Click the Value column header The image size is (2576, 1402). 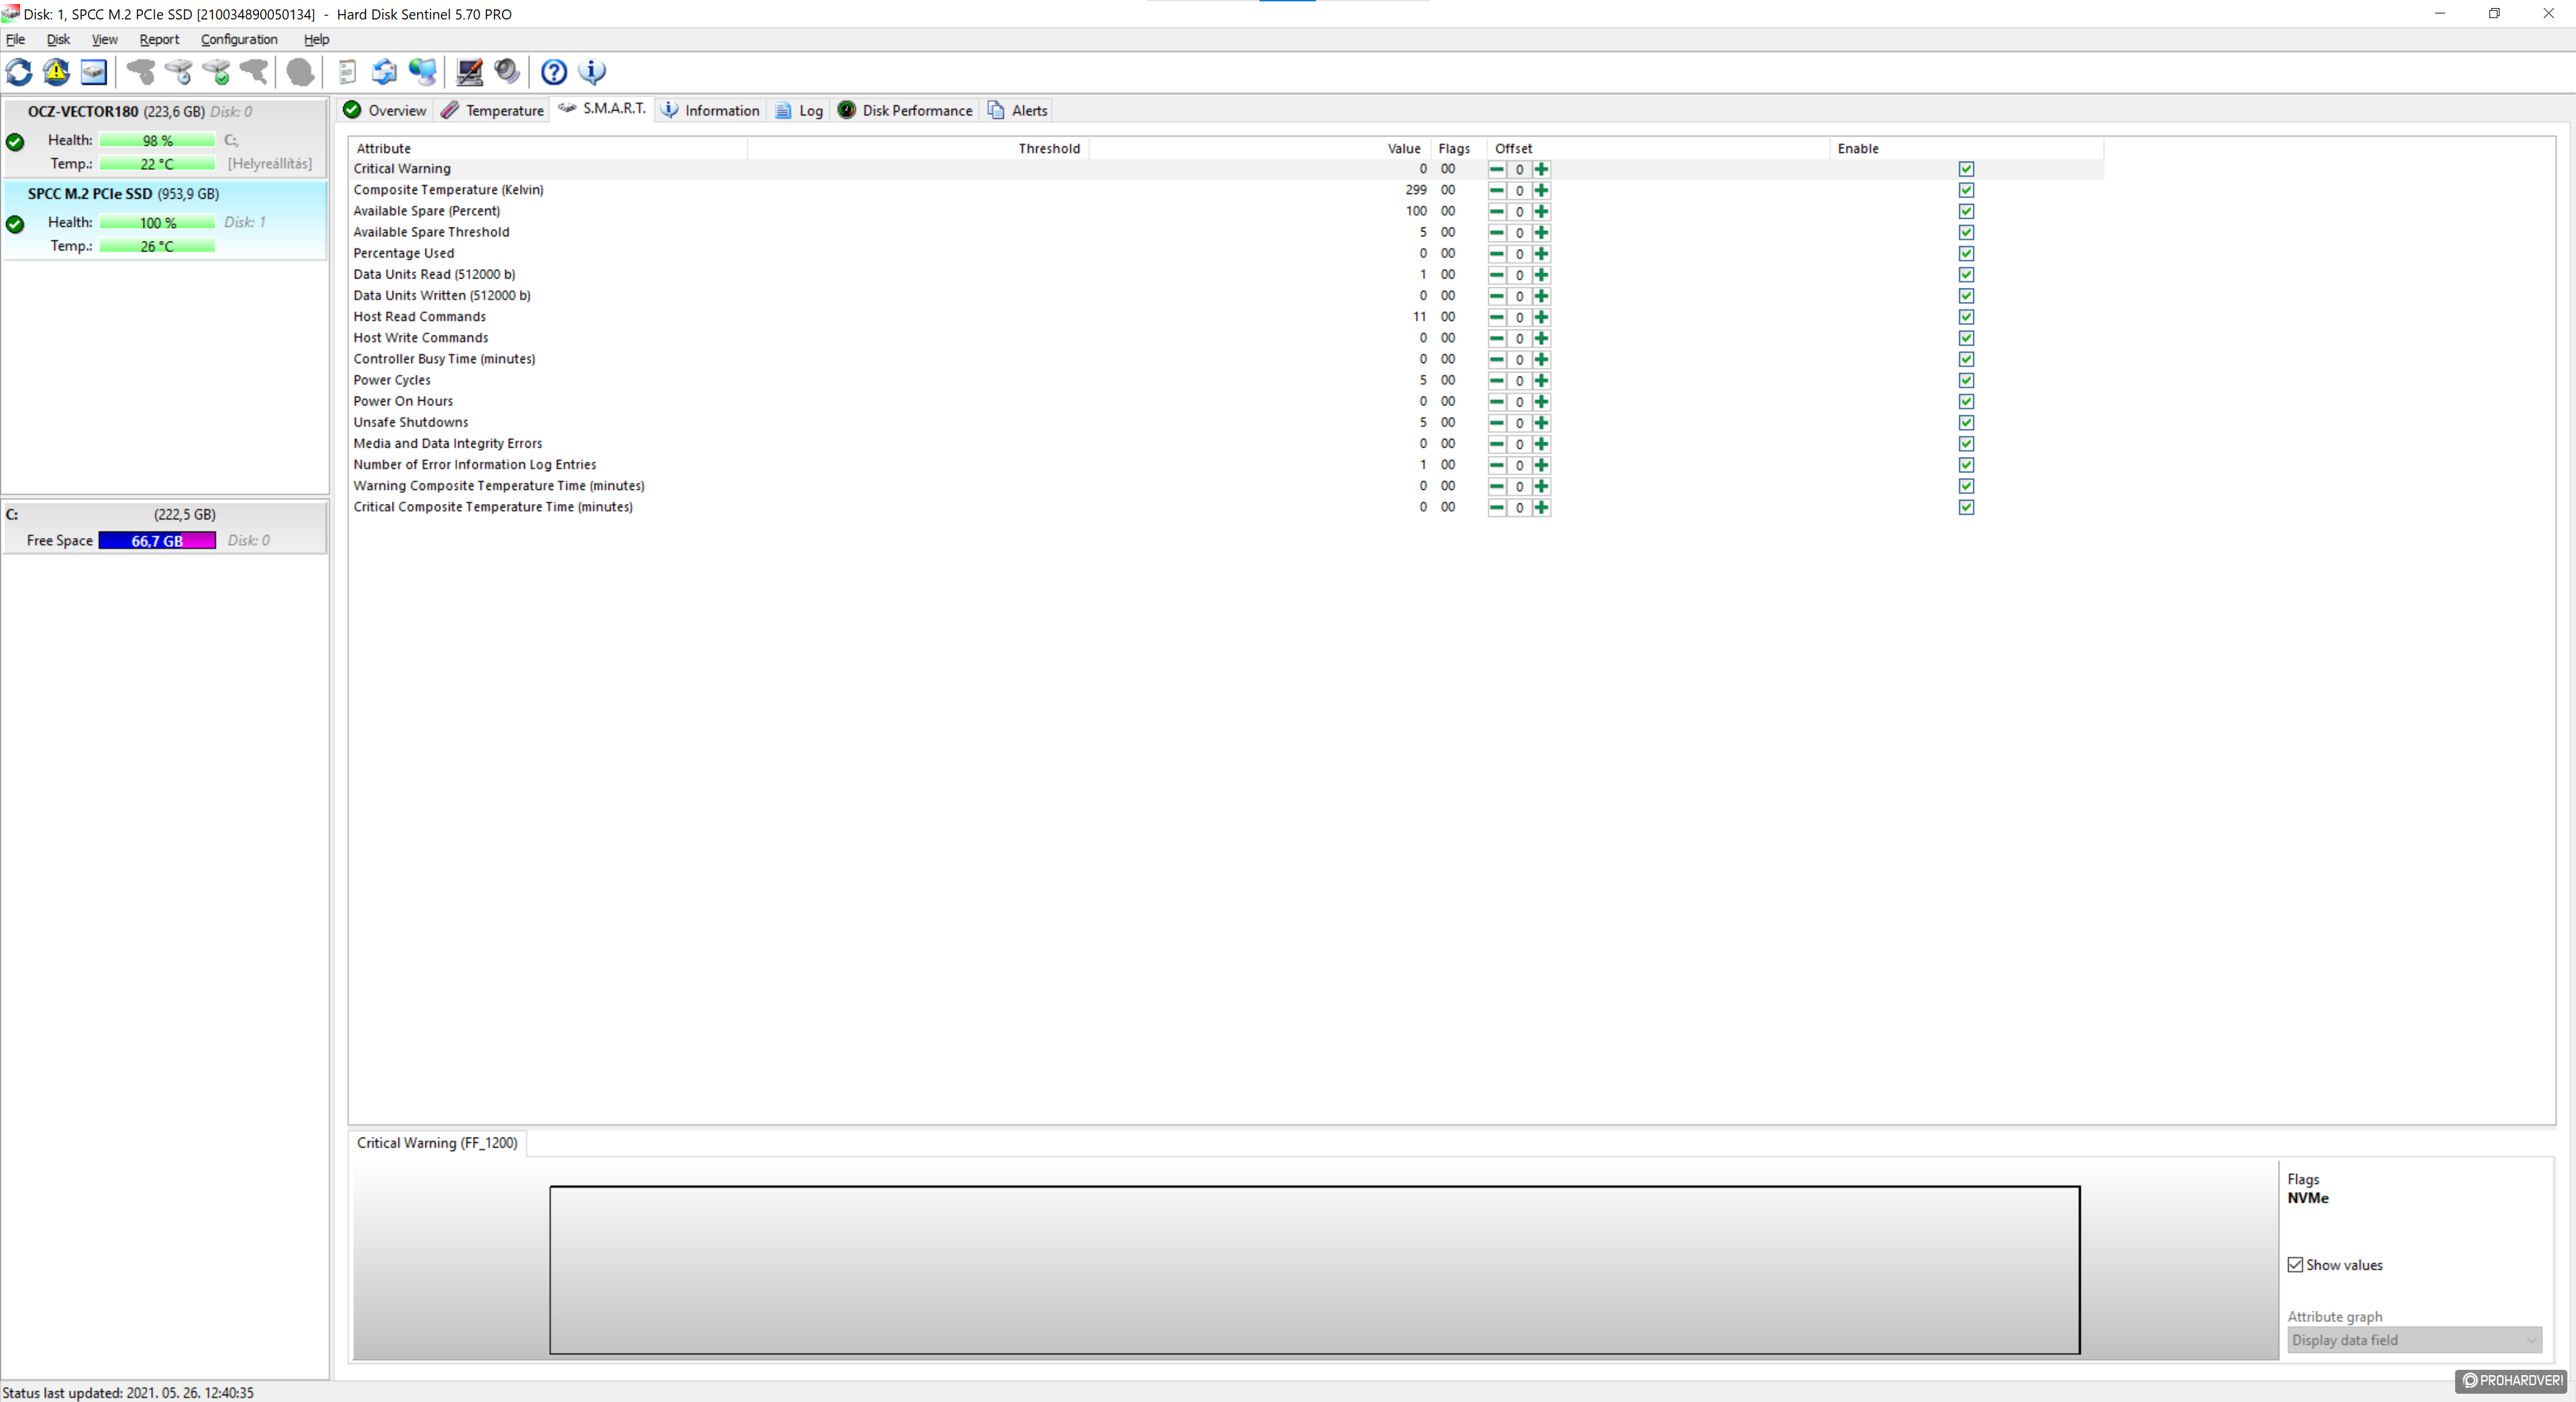pos(1260,148)
